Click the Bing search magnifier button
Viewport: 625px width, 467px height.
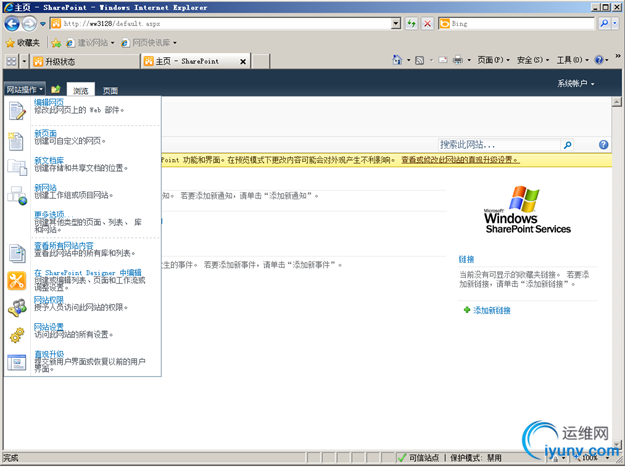tap(604, 24)
